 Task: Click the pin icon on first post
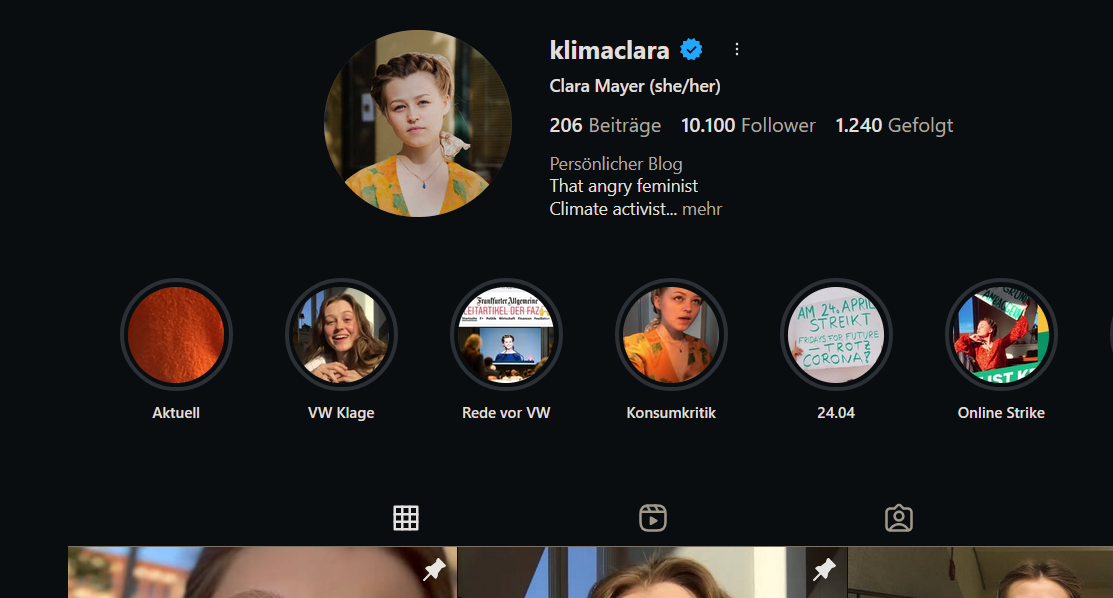click(x=434, y=570)
